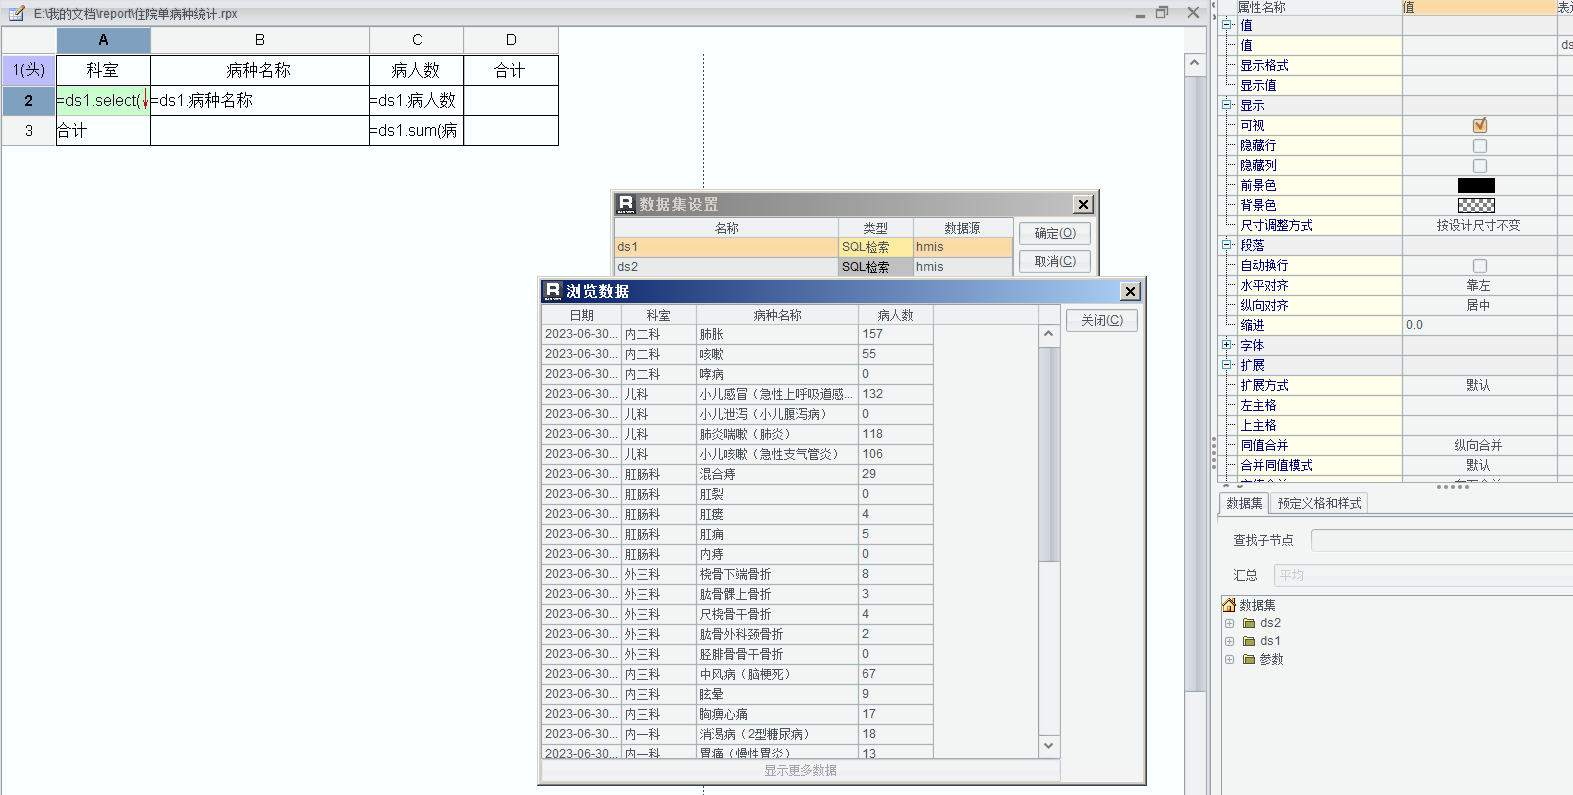This screenshot has width=1573, height=795.
Task: Restore the report document window size
Action: pyautogui.click(x=1162, y=13)
